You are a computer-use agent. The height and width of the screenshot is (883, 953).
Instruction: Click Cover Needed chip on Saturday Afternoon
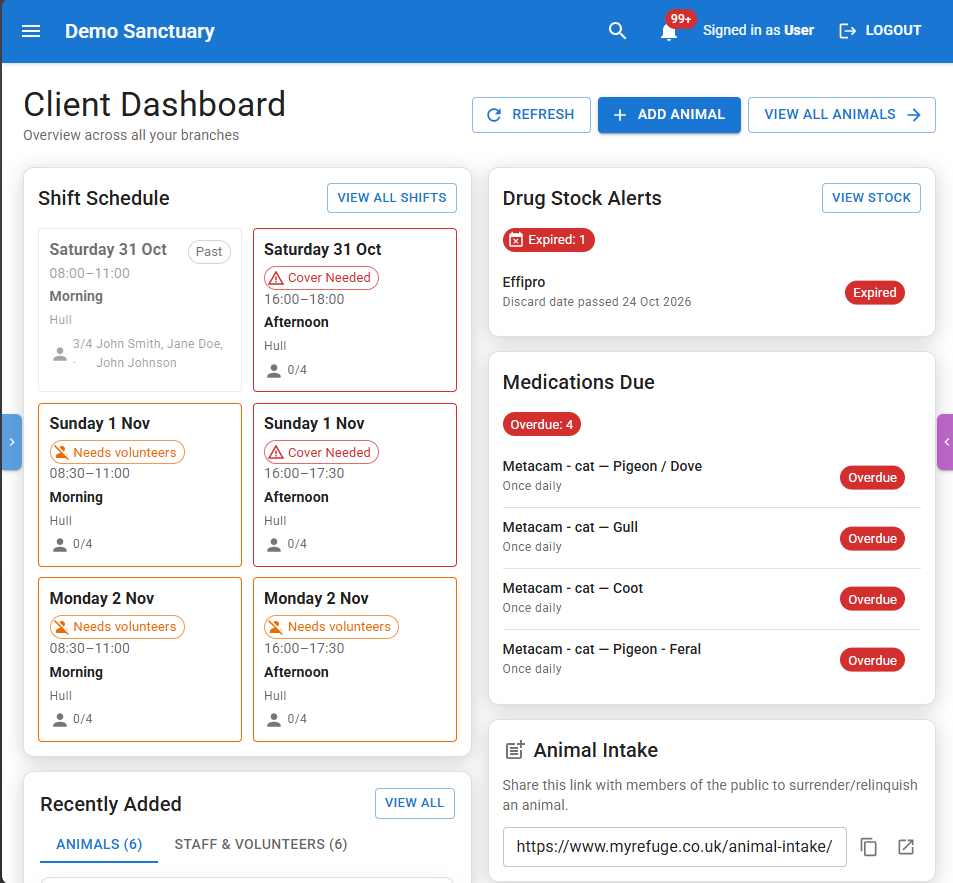tap(321, 278)
